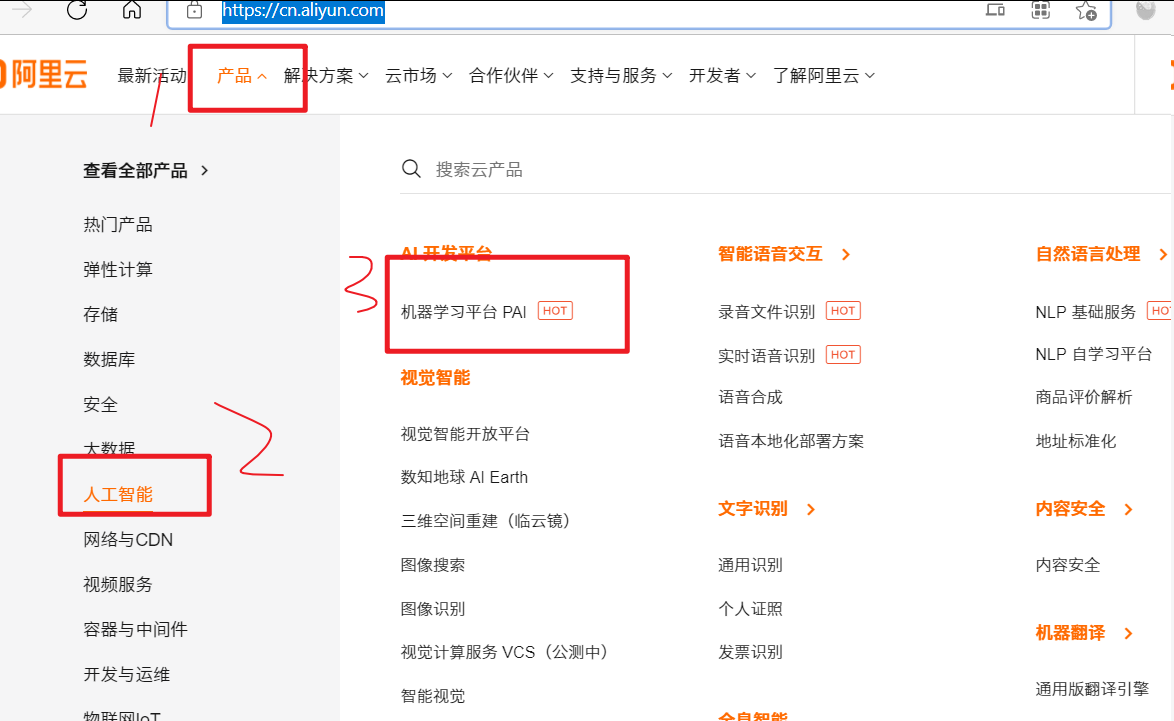The height and width of the screenshot is (721, 1174).
Task: Open 机器学习平台 PAI product
Action: pos(463,312)
